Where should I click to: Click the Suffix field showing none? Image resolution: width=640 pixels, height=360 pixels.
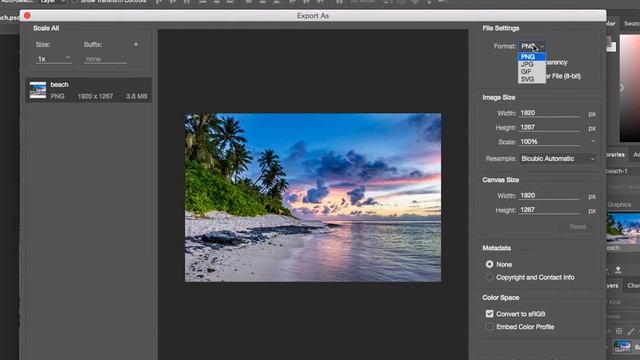coord(105,59)
